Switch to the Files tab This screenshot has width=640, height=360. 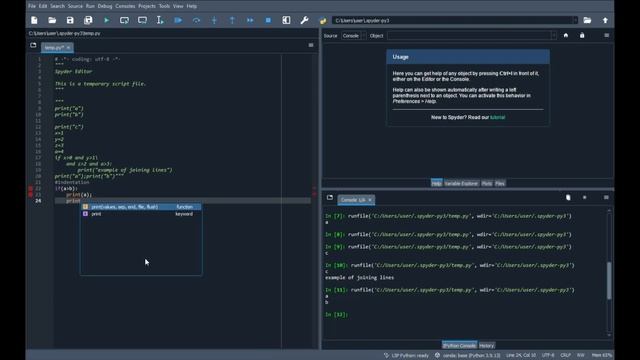coord(500,184)
